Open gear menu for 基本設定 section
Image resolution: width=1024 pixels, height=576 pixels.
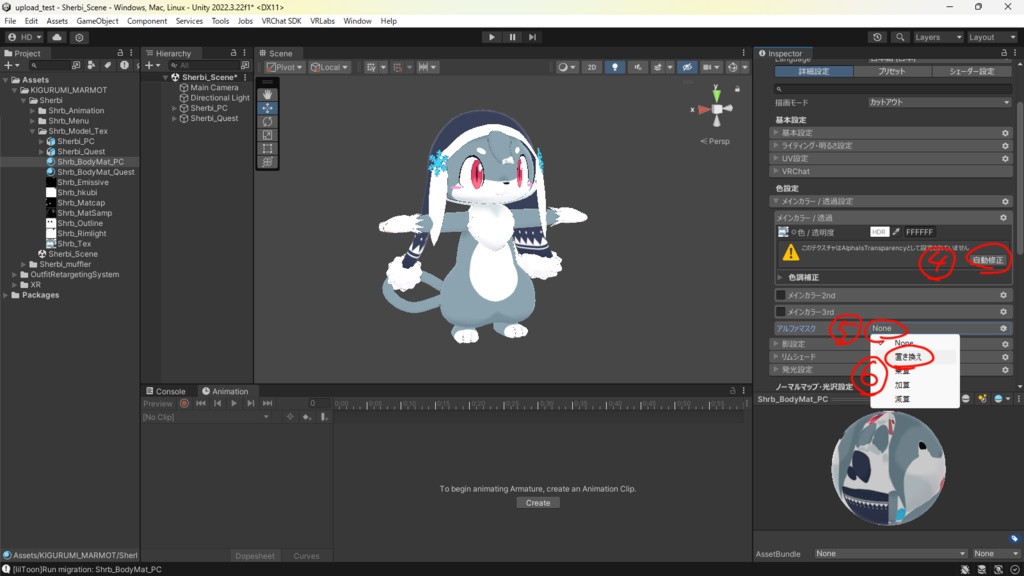click(x=1005, y=133)
